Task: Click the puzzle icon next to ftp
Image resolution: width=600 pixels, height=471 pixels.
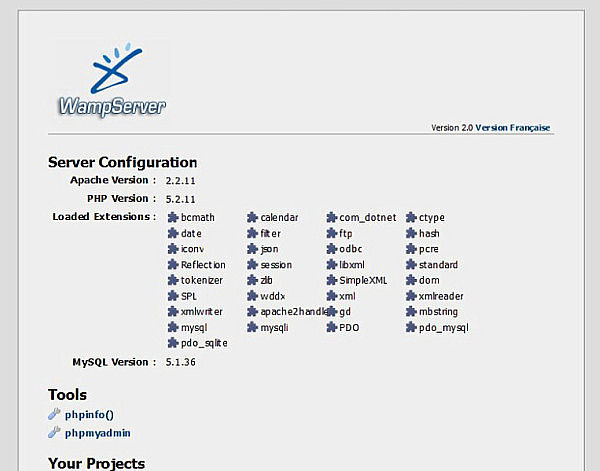Action: 331,233
